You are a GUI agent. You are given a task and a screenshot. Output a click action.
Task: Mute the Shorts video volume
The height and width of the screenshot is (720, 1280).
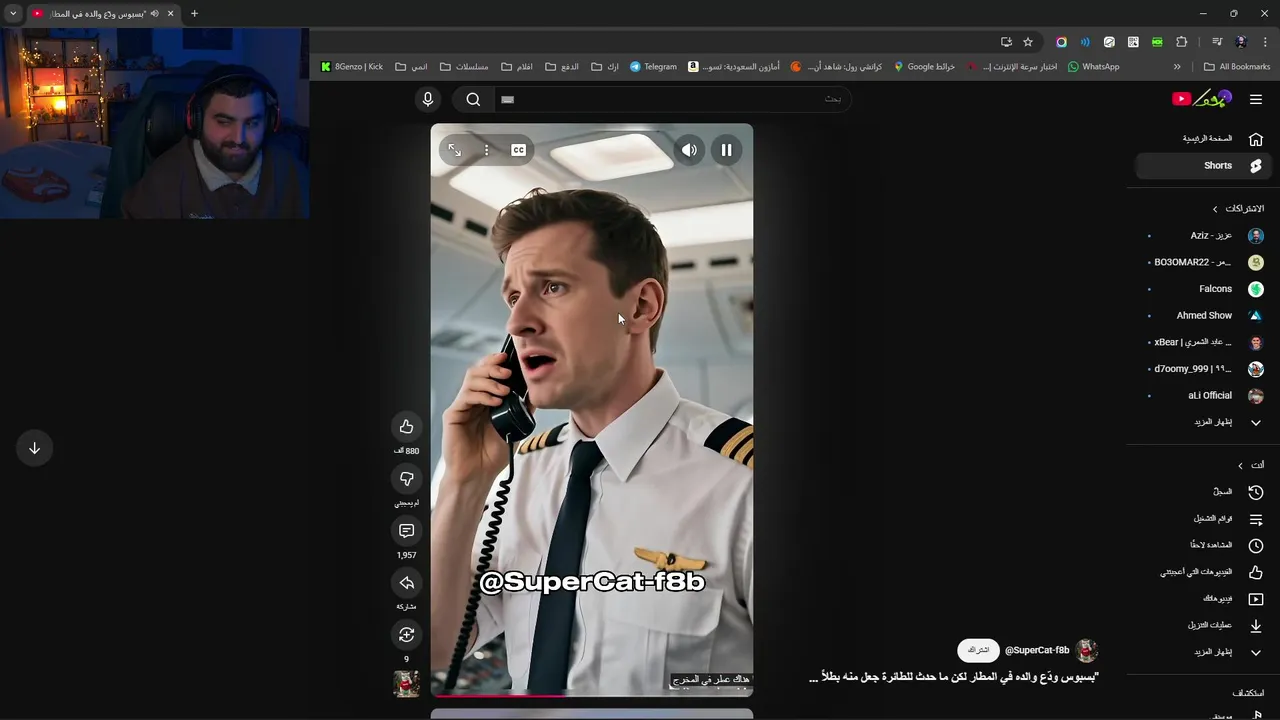689,150
